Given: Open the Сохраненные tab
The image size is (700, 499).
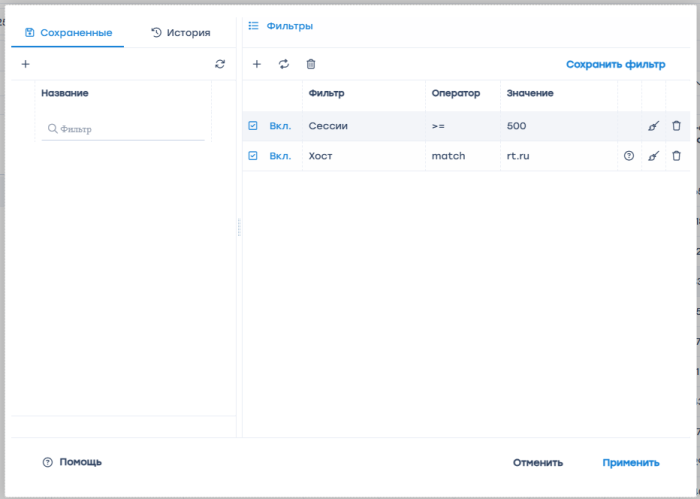Looking at the screenshot, I should pos(68,32).
